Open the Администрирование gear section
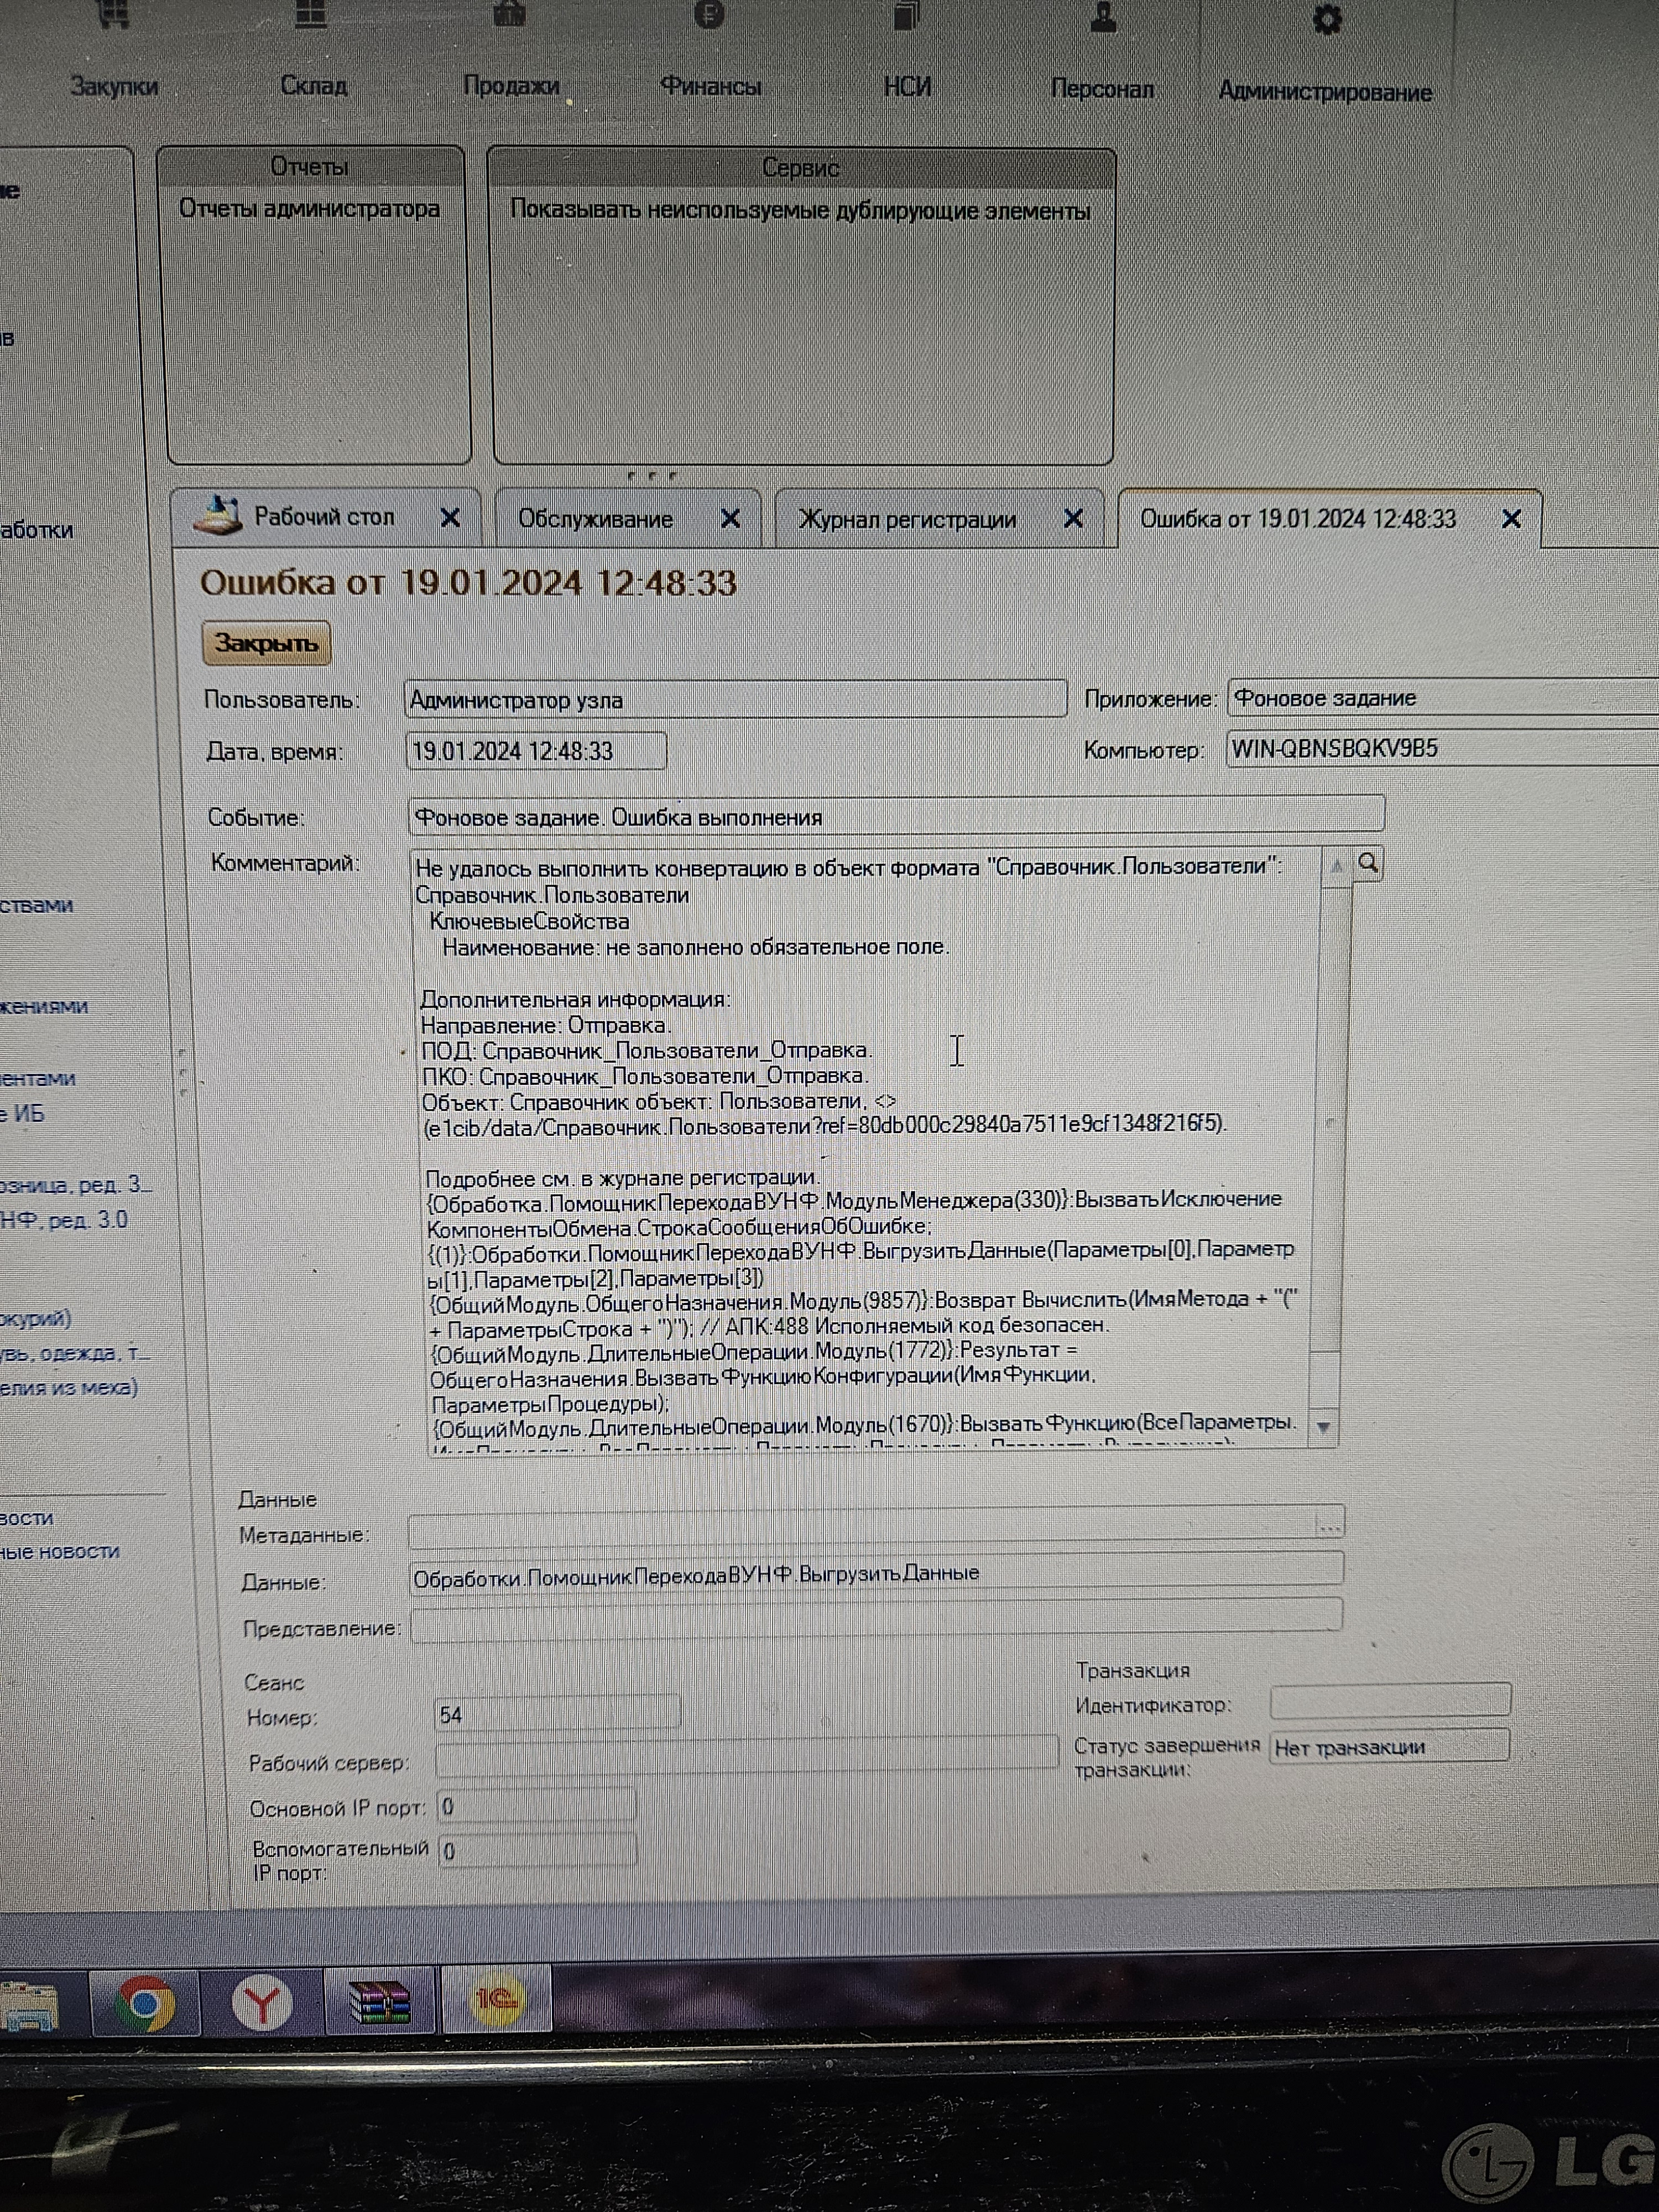This screenshot has width=1659, height=2212. (1326, 20)
